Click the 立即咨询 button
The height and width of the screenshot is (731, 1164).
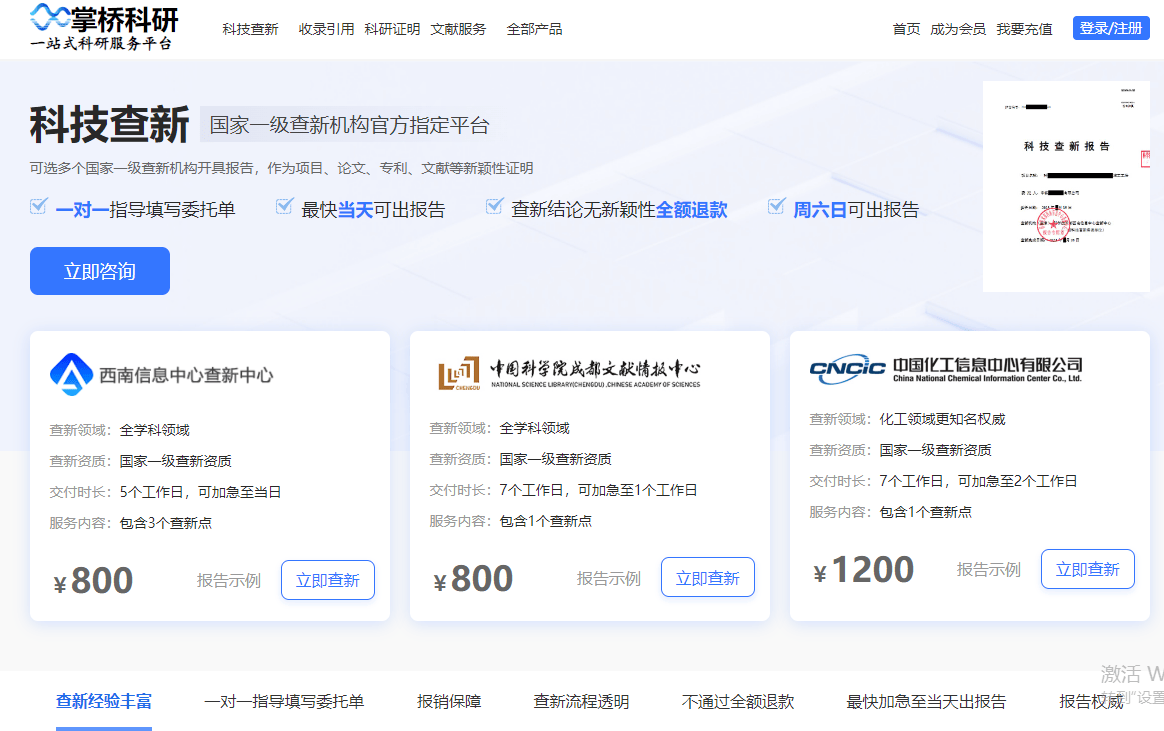click(99, 271)
